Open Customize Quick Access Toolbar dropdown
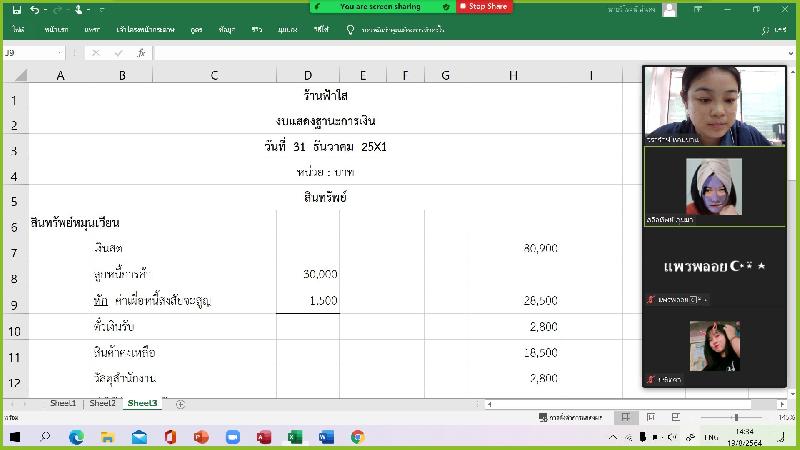Screen dimensions: 800x450 coord(101,9)
